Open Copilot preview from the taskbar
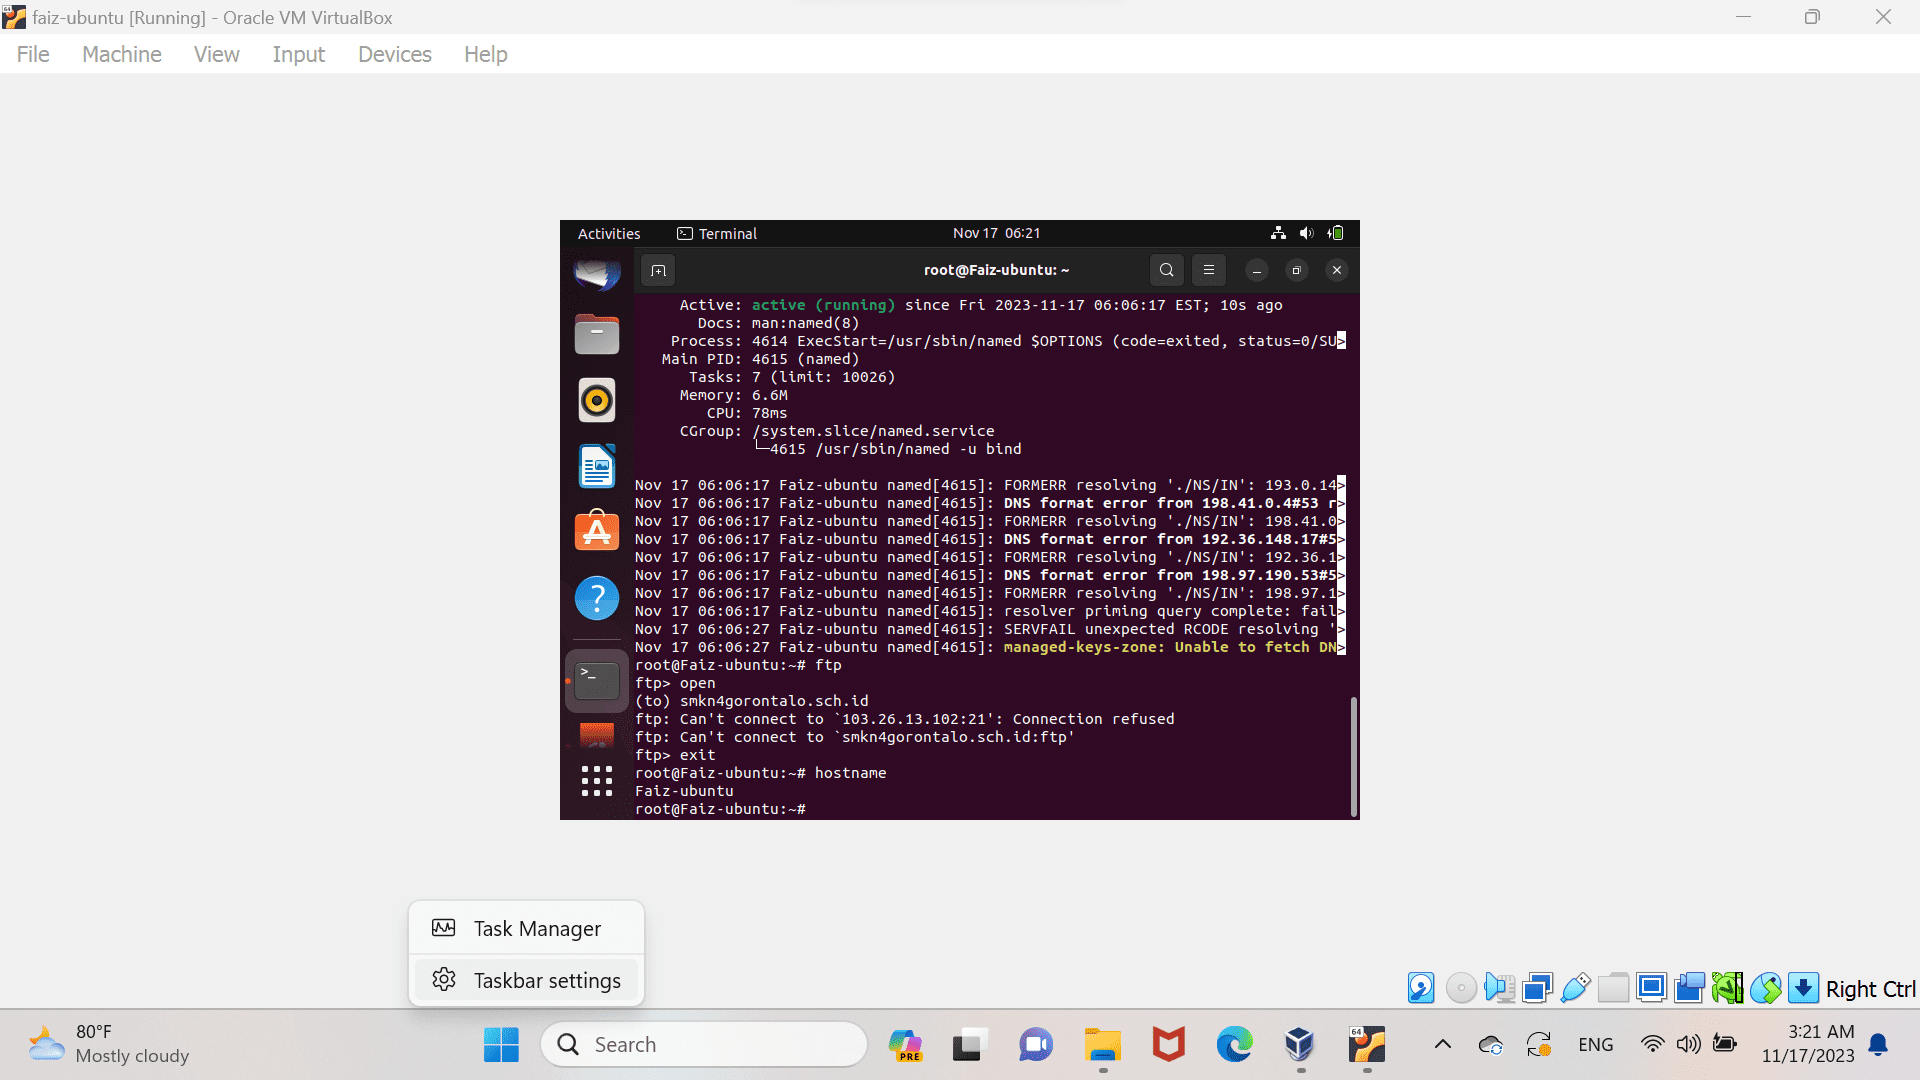This screenshot has height=1080, width=1920. click(905, 1045)
